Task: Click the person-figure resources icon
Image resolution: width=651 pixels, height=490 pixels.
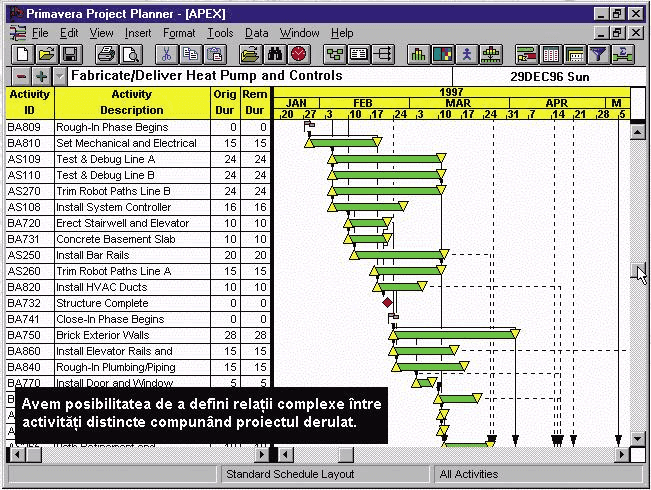Action: (467, 54)
